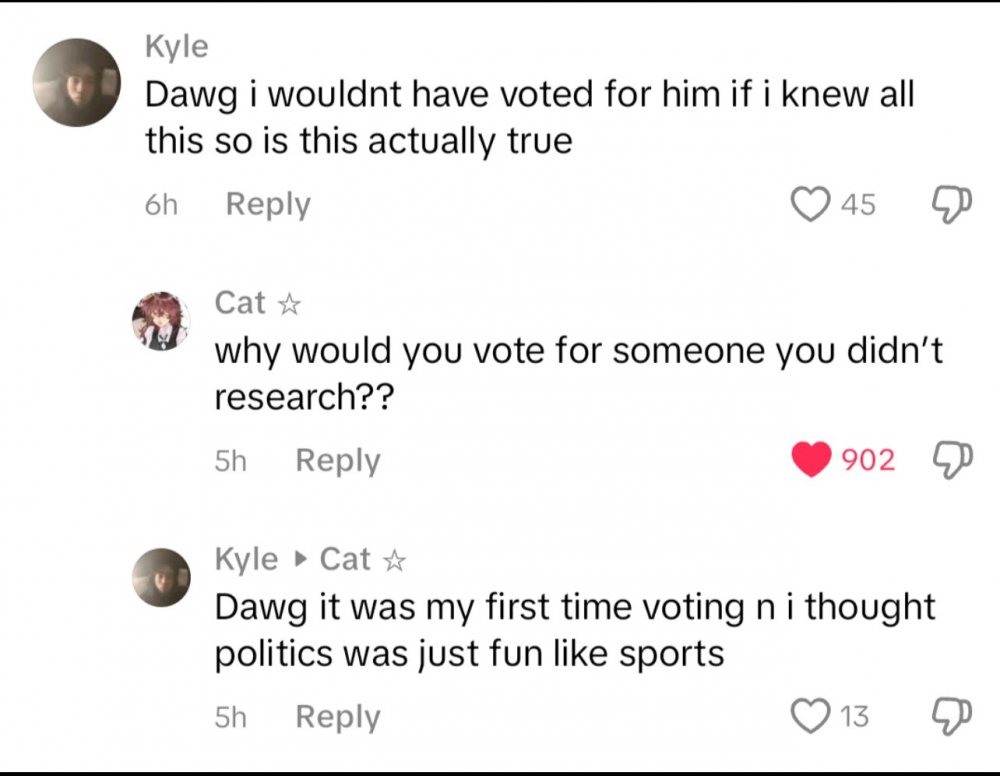Open Cat's username above the 'research??' comment
This screenshot has width=1000, height=776.
point(241,302)
